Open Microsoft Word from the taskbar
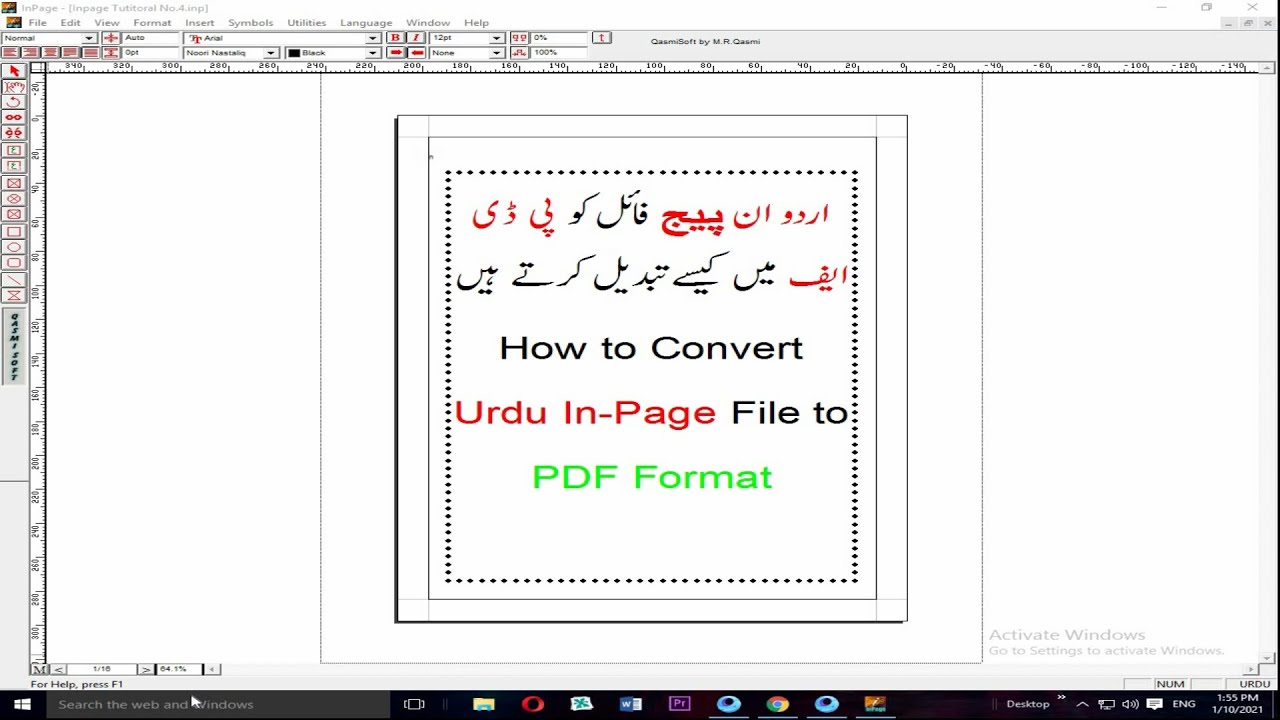 [x=631, y=704]
